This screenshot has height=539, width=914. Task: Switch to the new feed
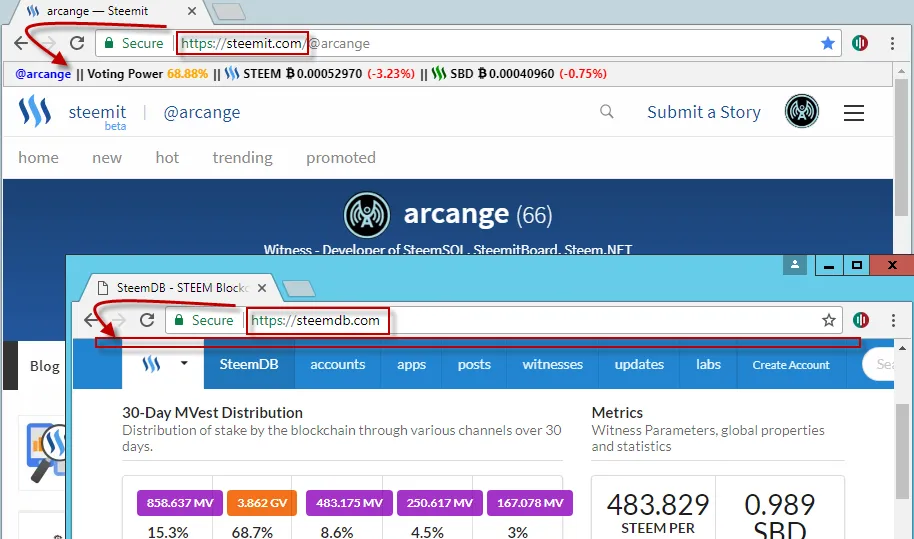coord(107,157)
